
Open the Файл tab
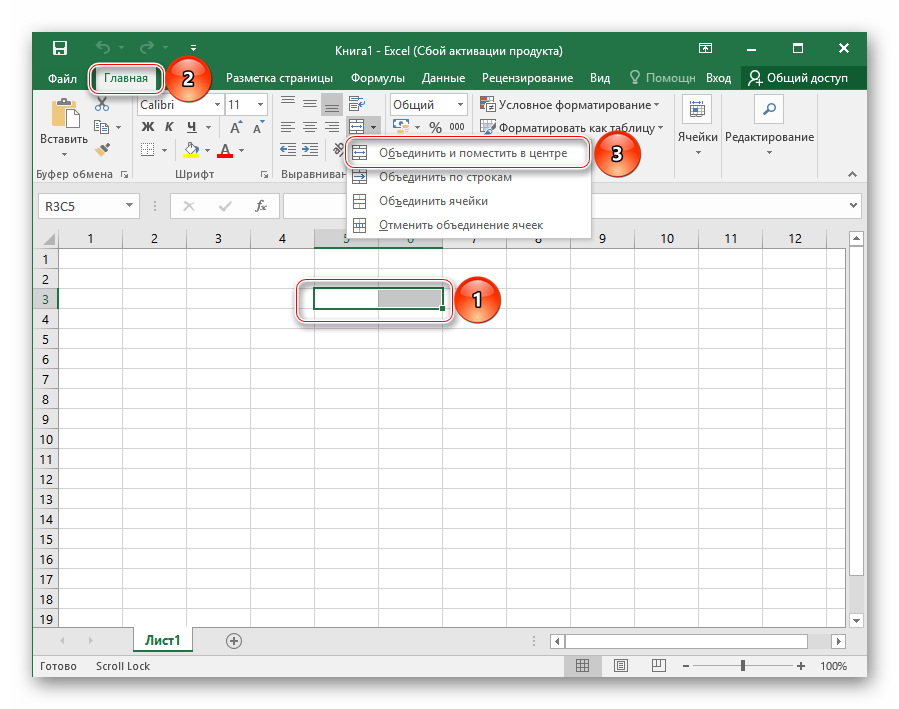[62, 78]
